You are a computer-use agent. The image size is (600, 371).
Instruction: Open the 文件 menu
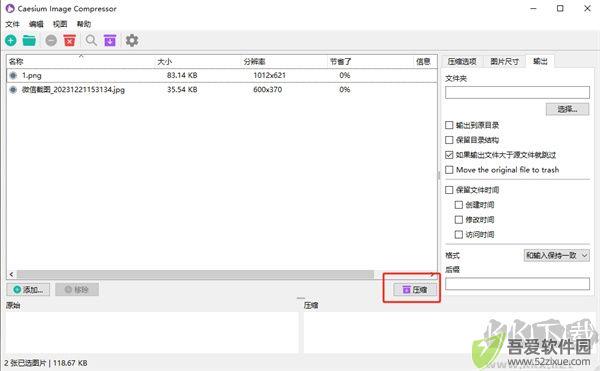coord(12,24)
